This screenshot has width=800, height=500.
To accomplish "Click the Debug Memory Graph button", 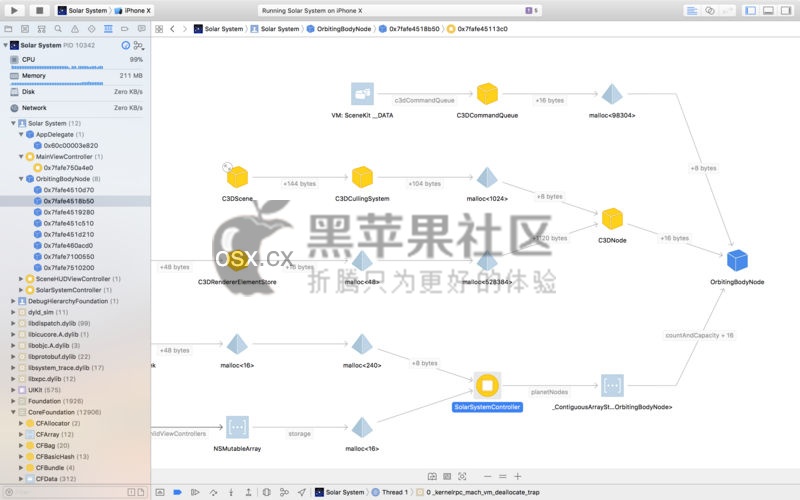I will coord(284,492).
